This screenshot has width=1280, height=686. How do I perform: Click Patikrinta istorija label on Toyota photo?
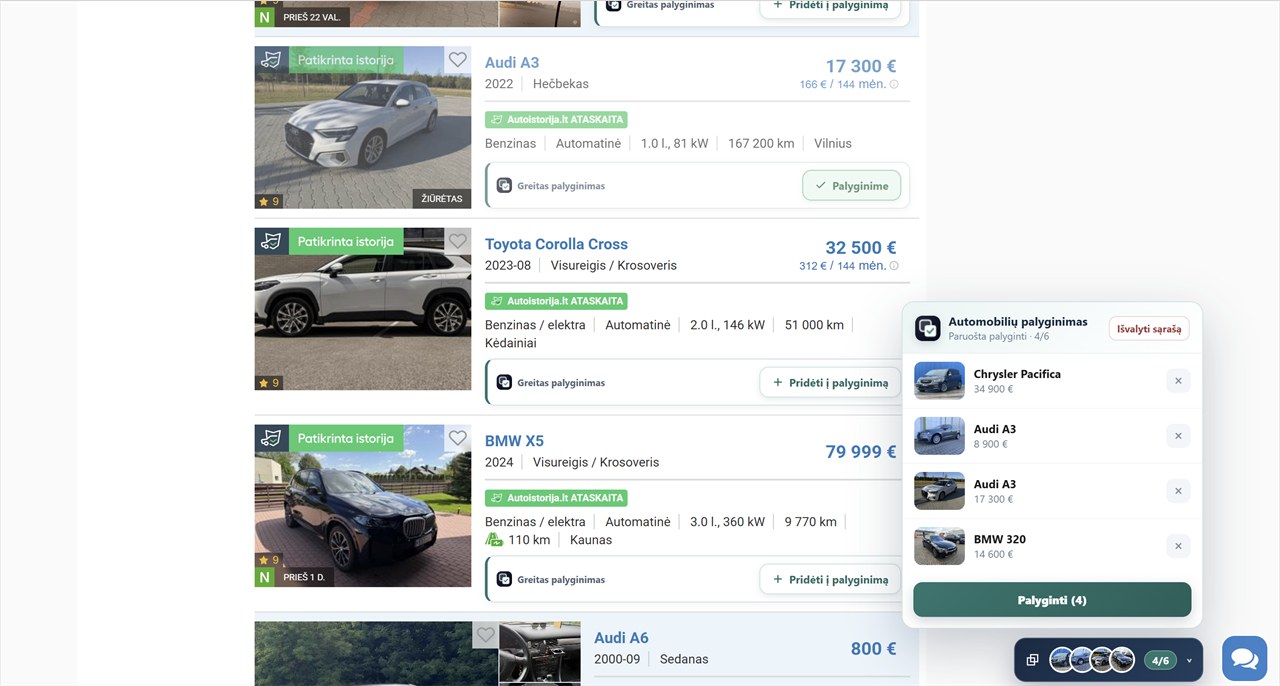pyautogui.click(x=345, y=241)
